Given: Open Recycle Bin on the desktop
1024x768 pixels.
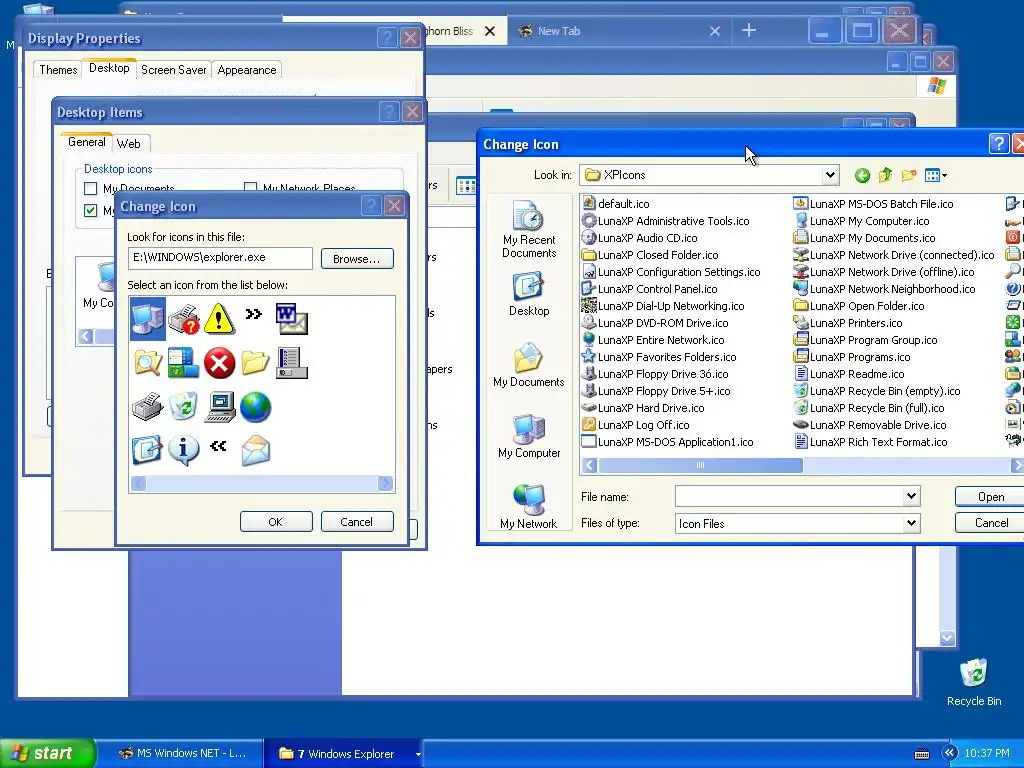Looking at the screenshot, I should 974,682.
